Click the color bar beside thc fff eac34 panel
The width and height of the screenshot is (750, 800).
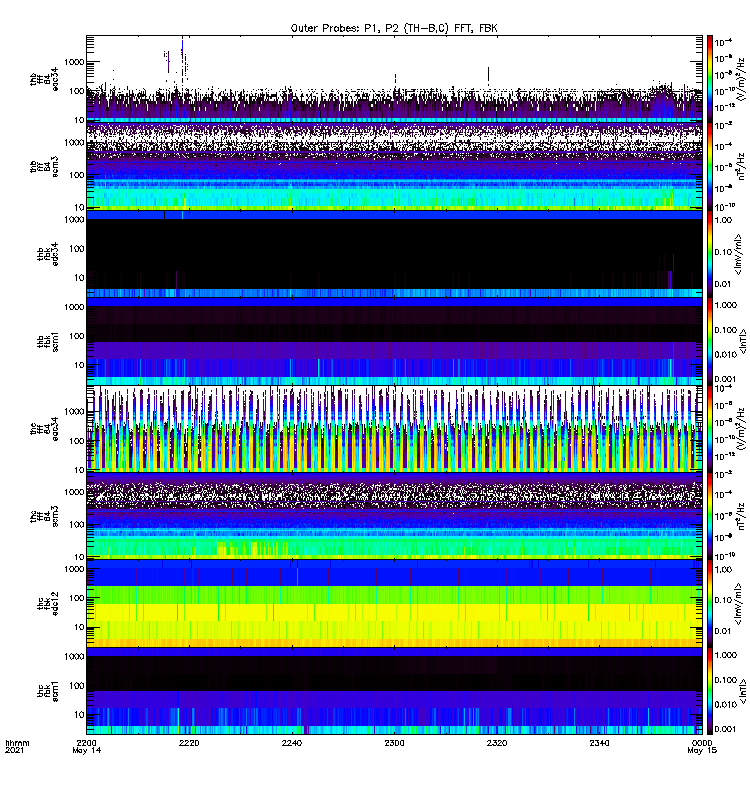click(x=710, y=428)
